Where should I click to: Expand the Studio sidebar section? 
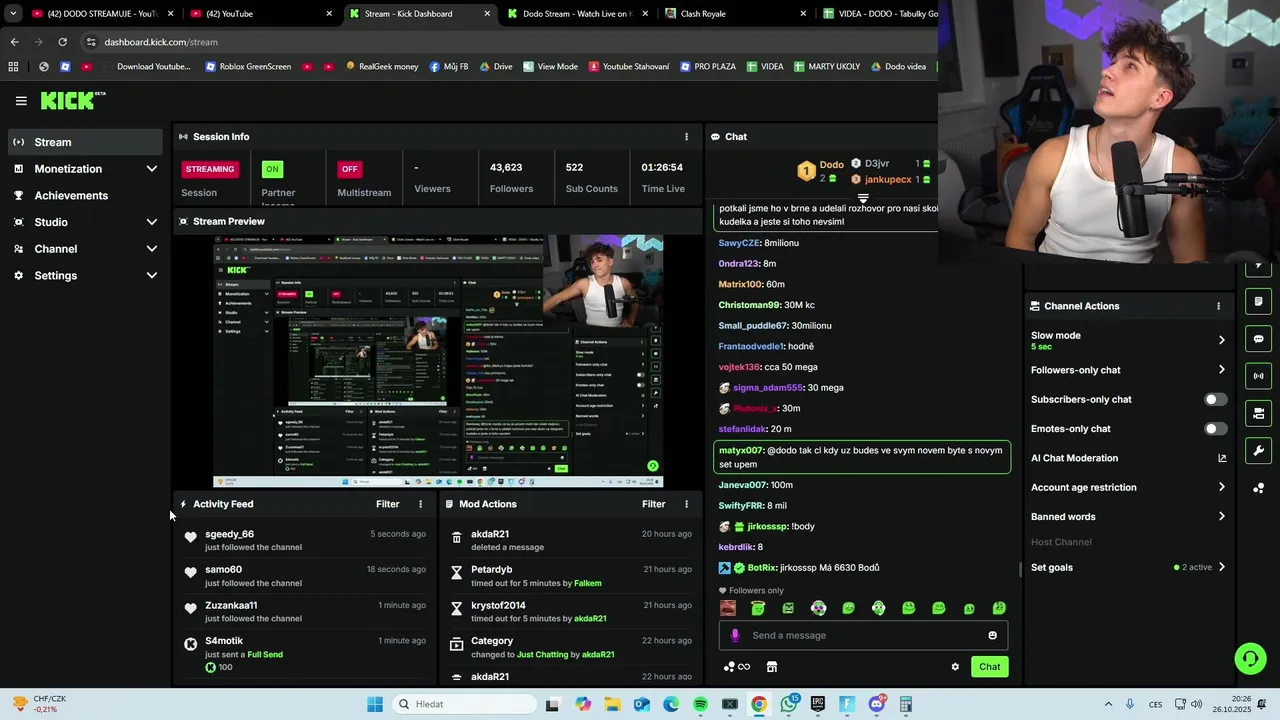tap(152, 222)
